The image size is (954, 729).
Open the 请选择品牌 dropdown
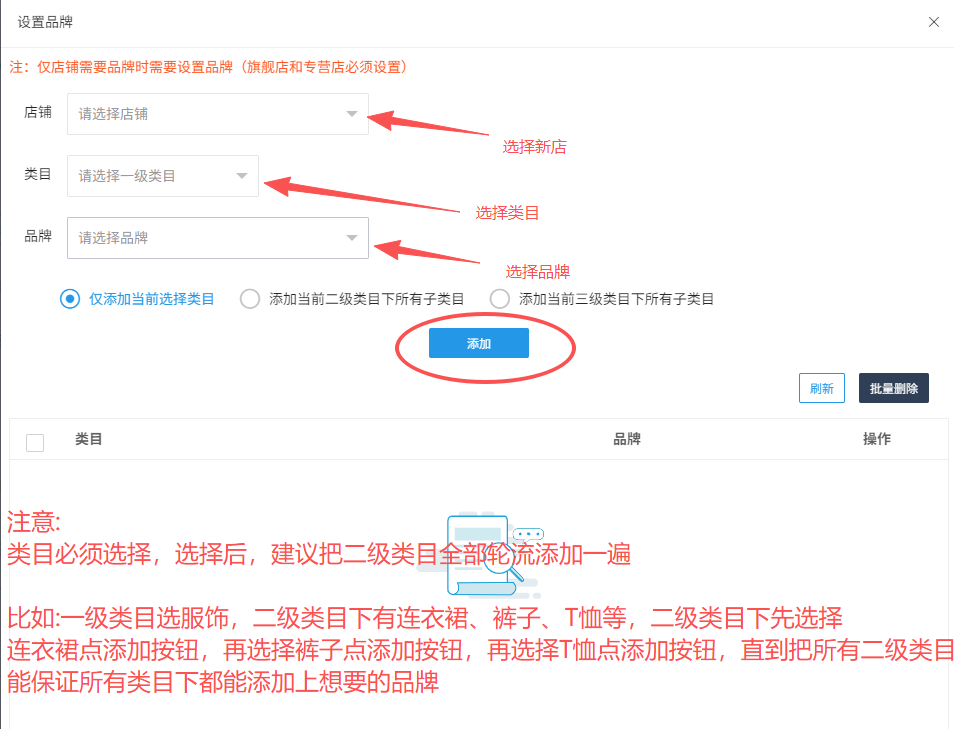coord(218,238)
